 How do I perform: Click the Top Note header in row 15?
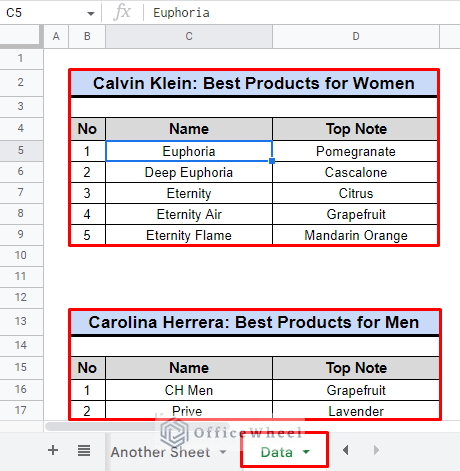coord(356,368)
